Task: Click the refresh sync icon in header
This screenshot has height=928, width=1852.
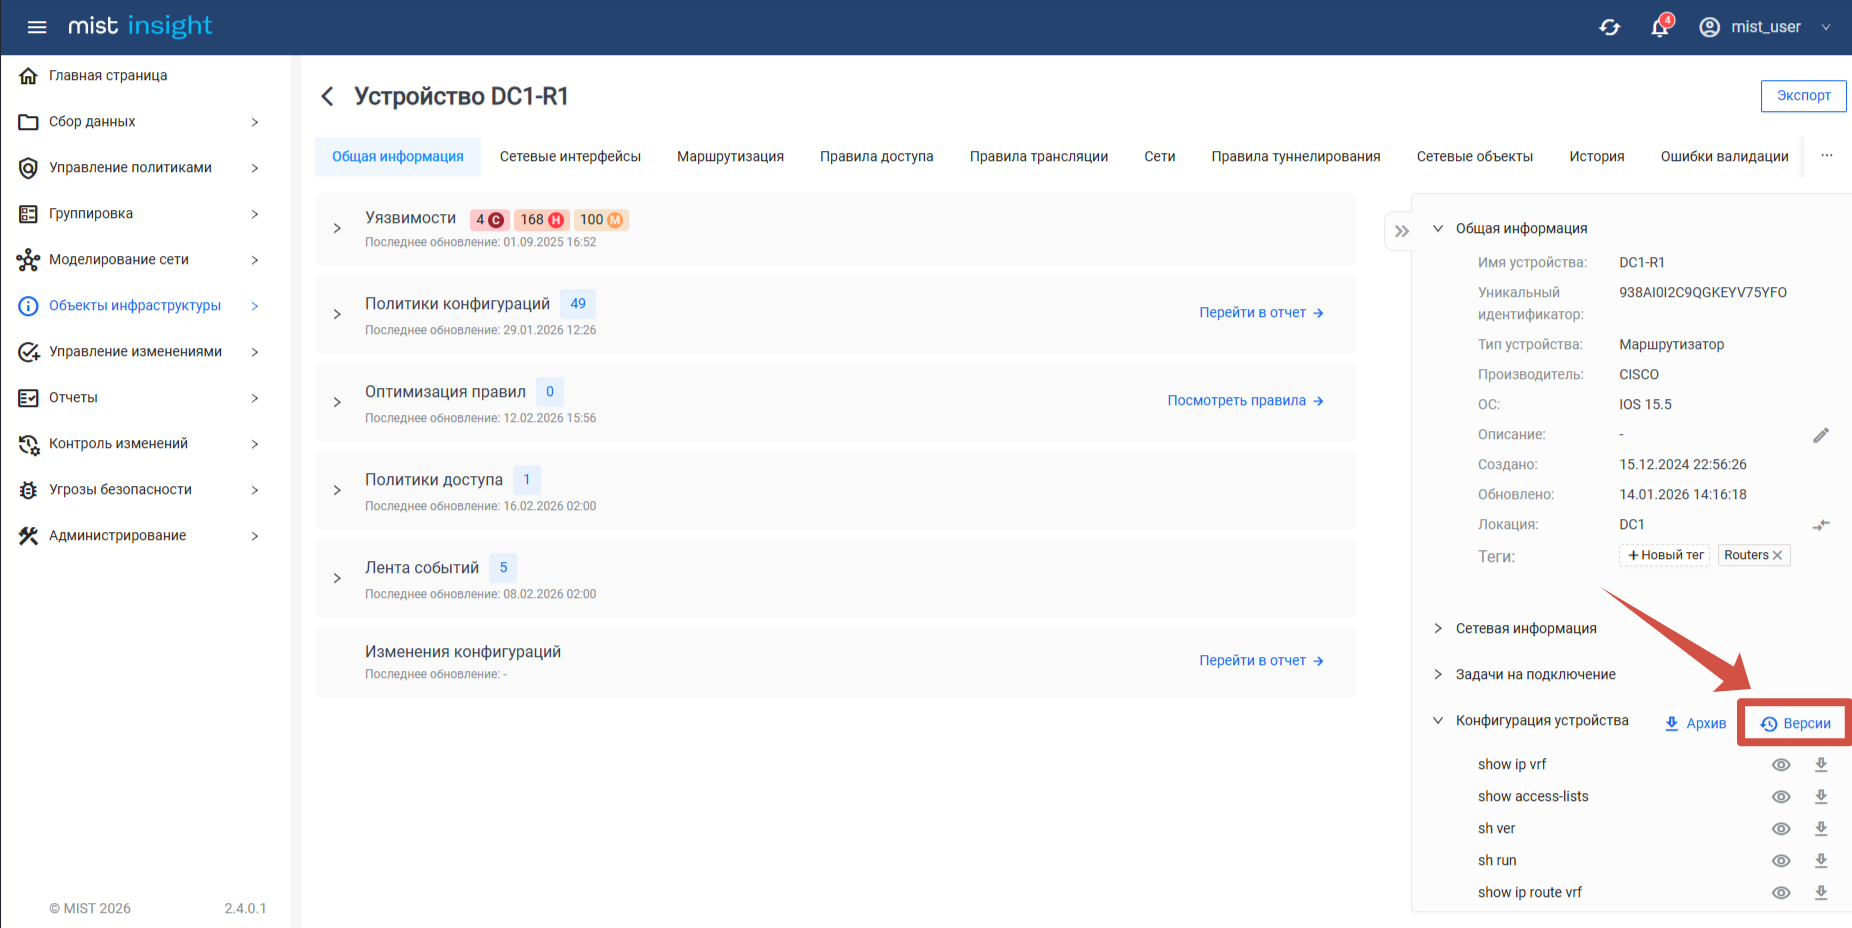Action: click(x=1610, y=27)
